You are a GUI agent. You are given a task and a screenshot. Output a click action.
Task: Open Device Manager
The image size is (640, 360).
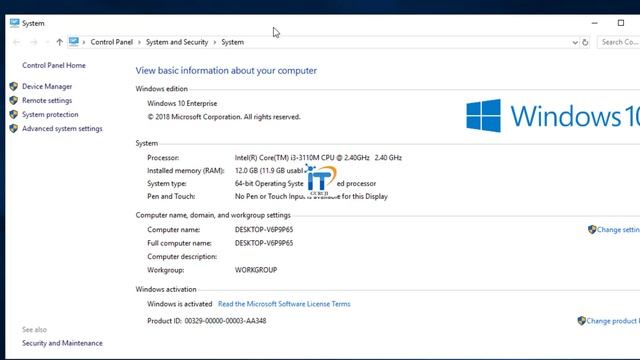click(x=47, y=87)
